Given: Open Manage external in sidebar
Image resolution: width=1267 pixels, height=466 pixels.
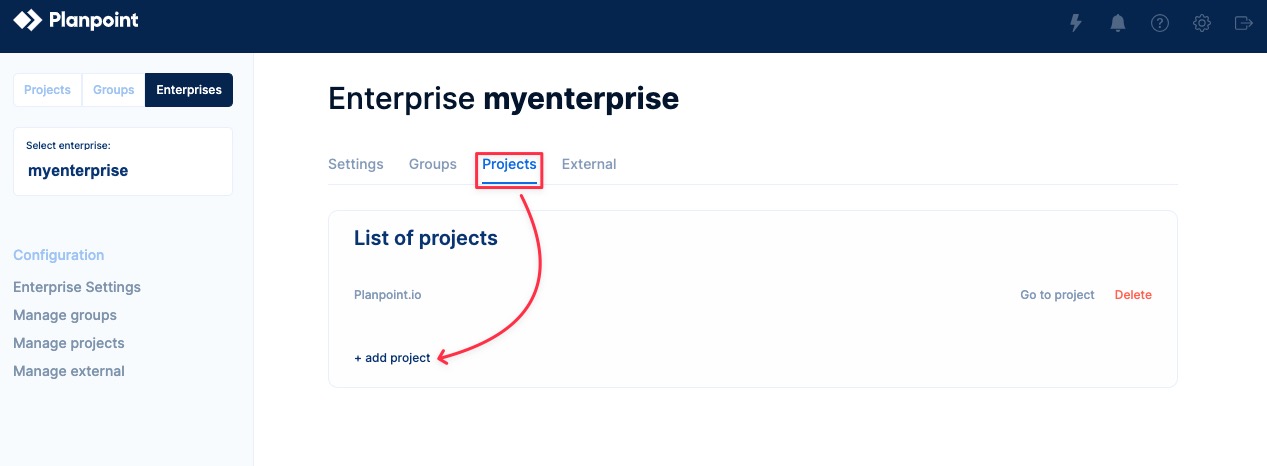Looking at the screenshot, I should [x=69, y=371].
